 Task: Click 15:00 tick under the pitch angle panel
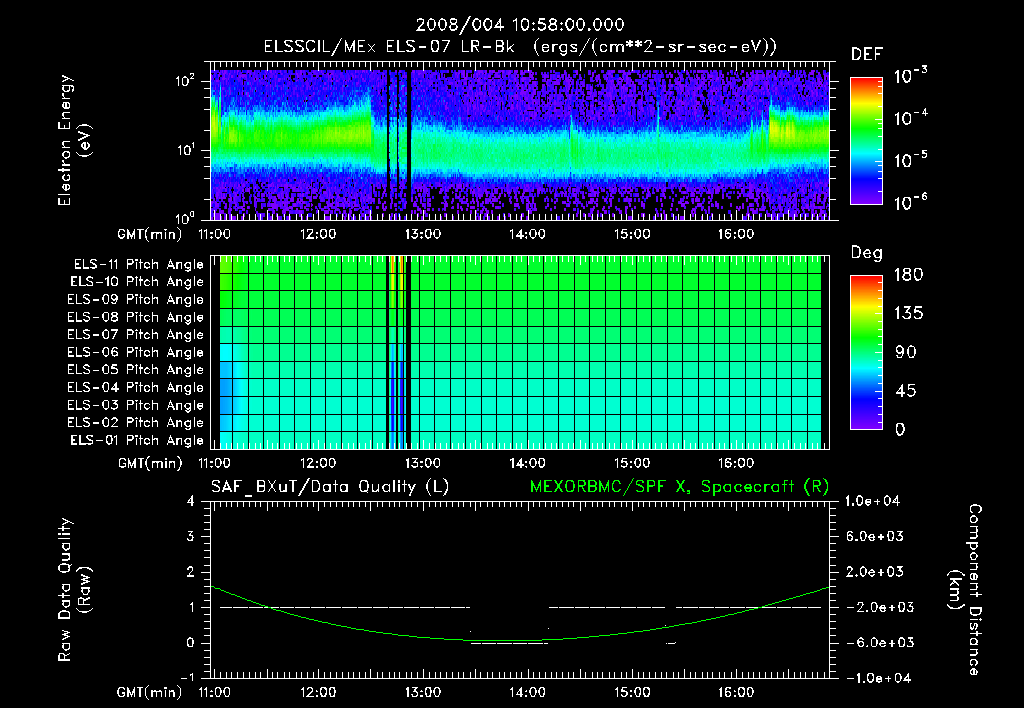point(632,463)
